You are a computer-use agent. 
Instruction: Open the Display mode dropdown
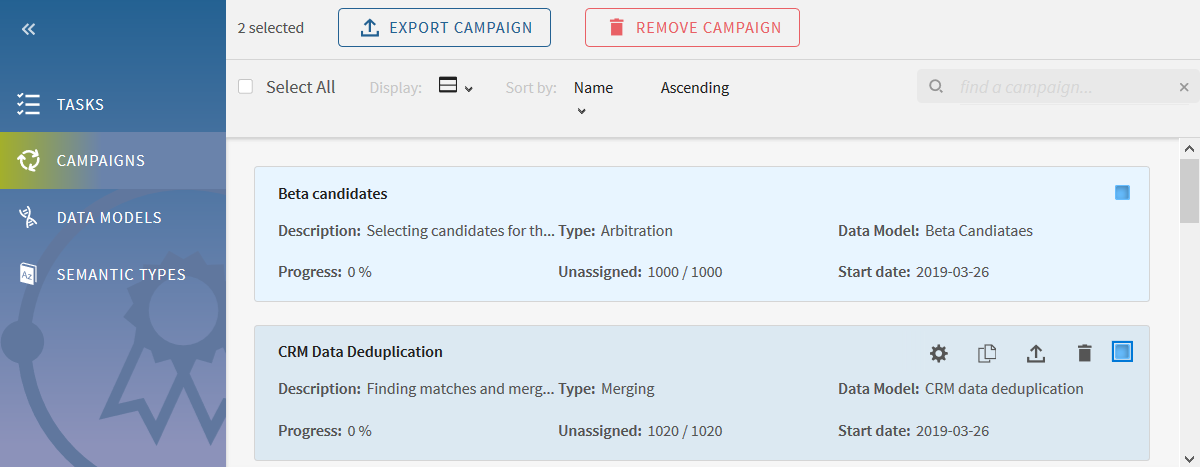(455, 87)
